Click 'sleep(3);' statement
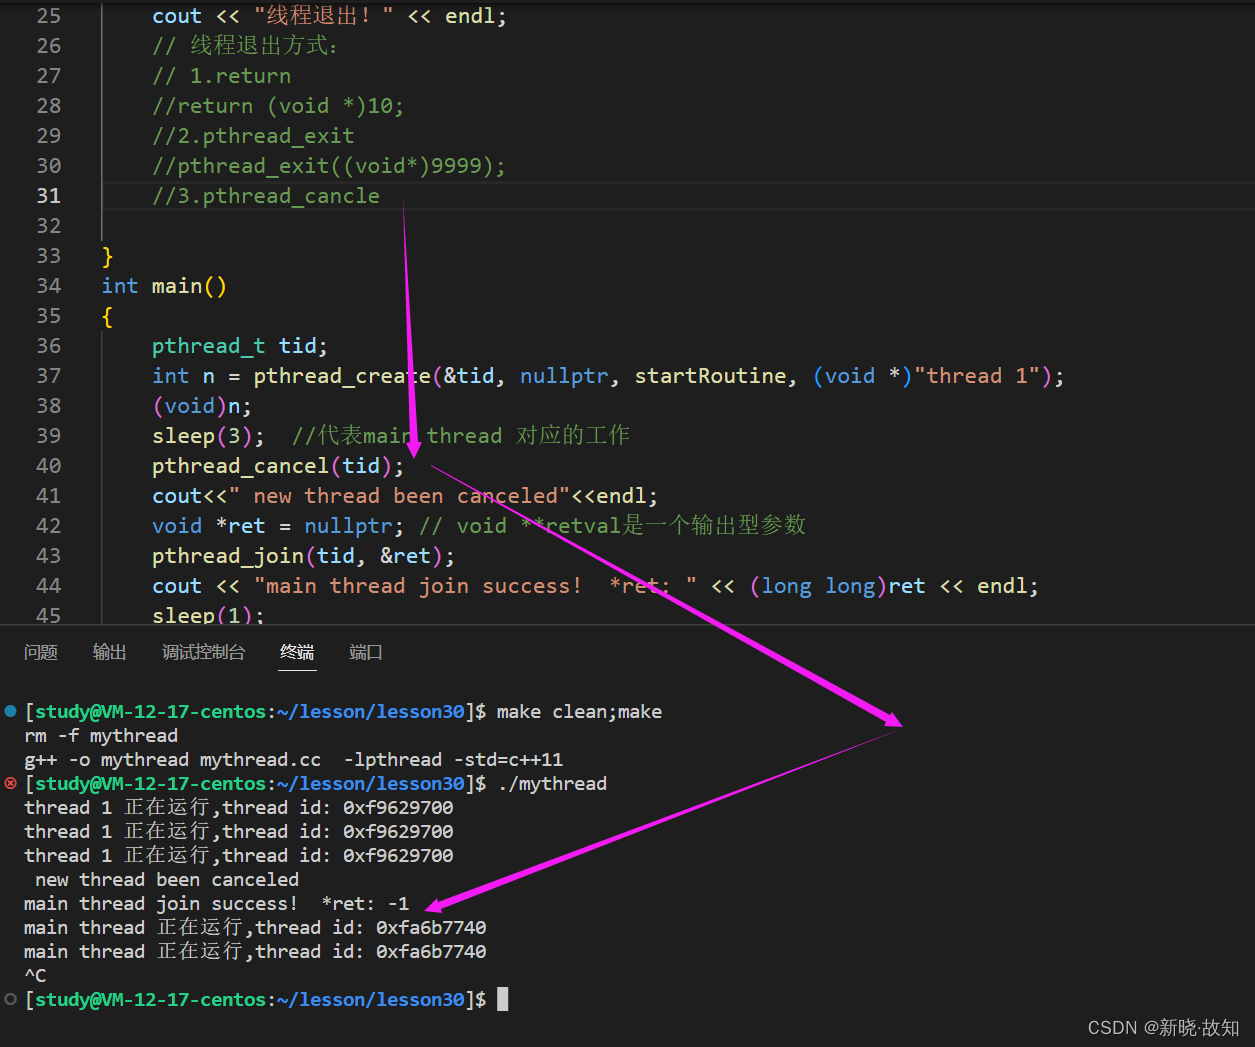 [208, 436]
